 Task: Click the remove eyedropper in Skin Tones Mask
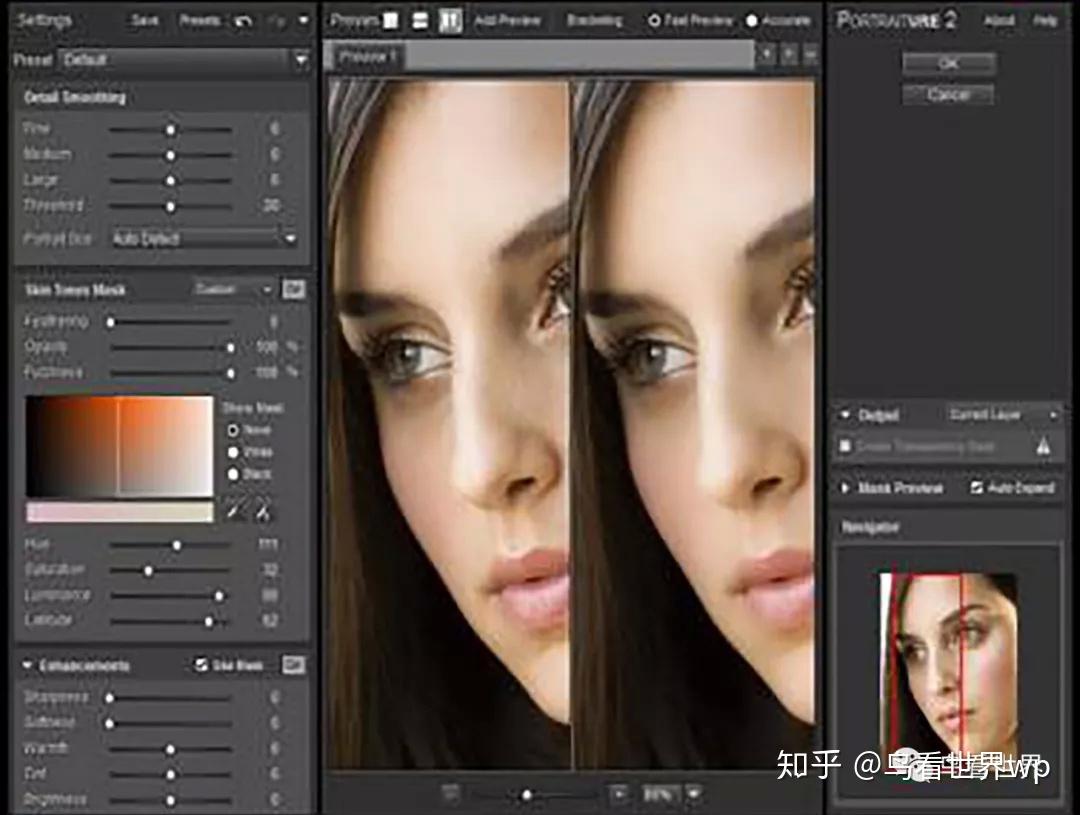coord(263,506)
